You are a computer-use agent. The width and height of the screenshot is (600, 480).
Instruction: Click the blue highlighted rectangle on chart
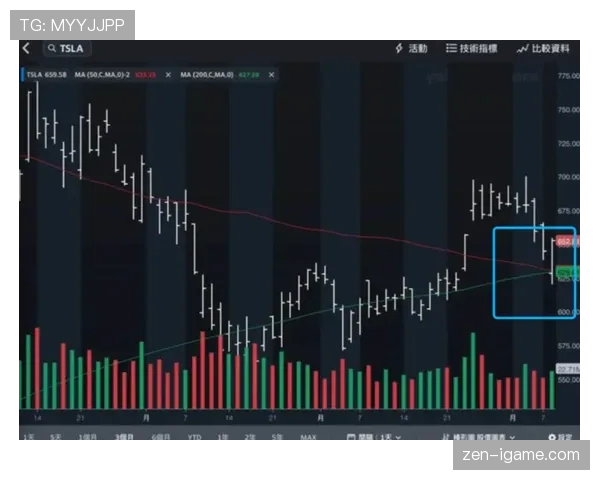tap(534, 272)
